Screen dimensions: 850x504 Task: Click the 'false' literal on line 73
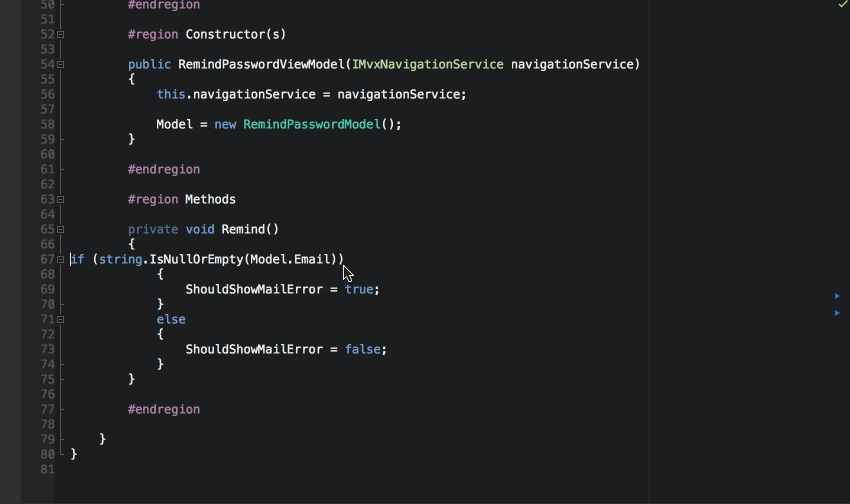click(363, 350)
